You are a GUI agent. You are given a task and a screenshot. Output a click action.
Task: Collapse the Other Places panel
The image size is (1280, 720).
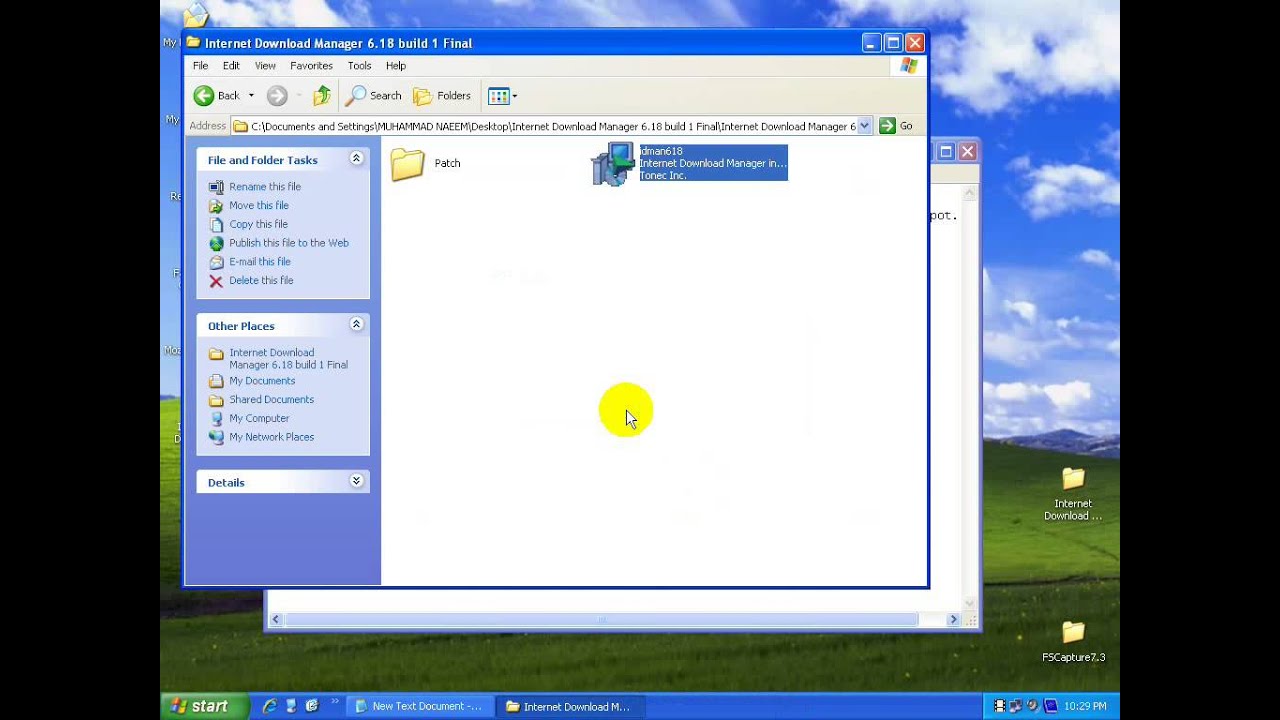coord(356,325)
